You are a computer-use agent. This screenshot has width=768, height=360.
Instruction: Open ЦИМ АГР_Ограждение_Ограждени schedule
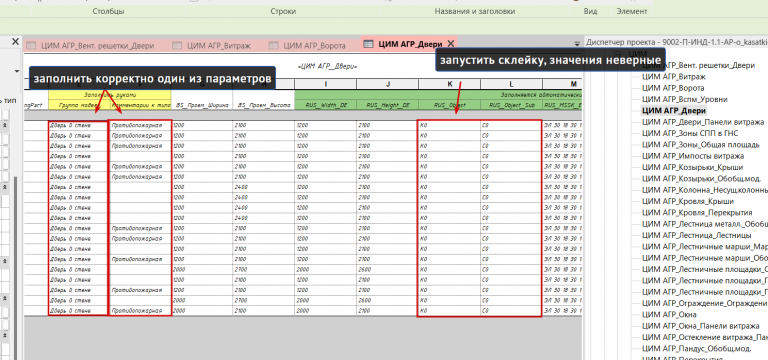pos(704,304)
